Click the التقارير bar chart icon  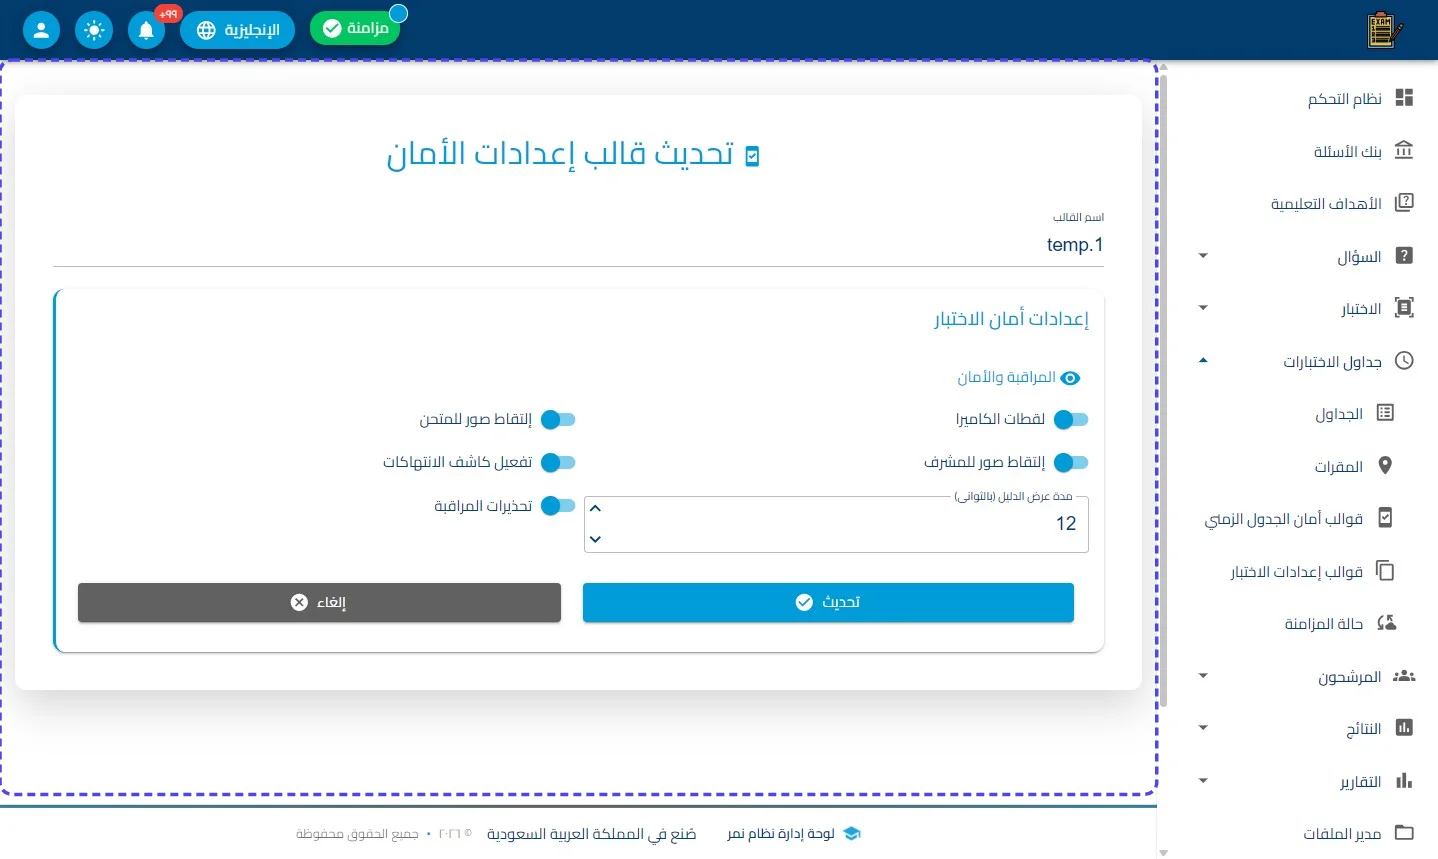point(1404,780)
